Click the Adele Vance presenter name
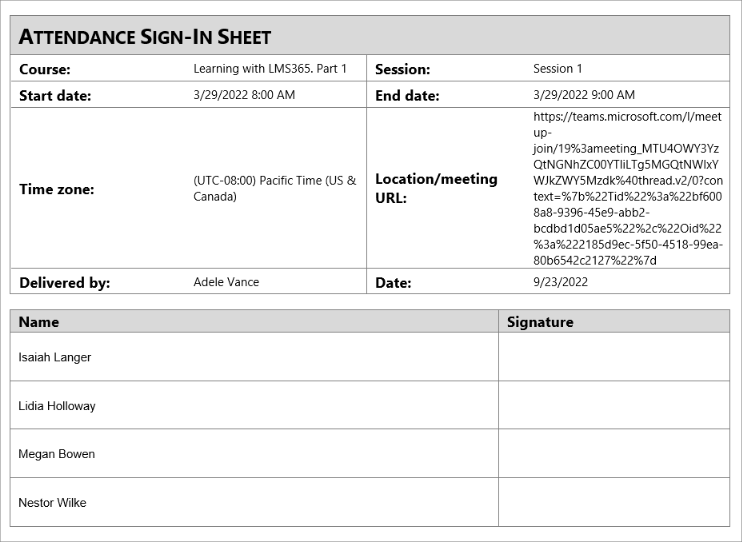The image size is (742, 542). 226,282
